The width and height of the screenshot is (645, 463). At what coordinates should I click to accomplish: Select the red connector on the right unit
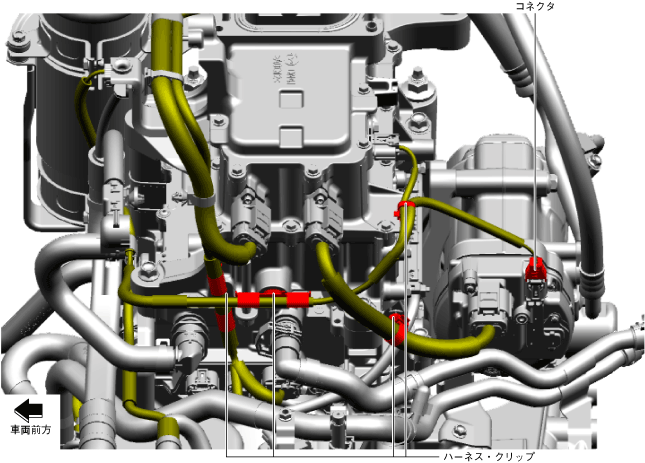(x=536, y=266)
